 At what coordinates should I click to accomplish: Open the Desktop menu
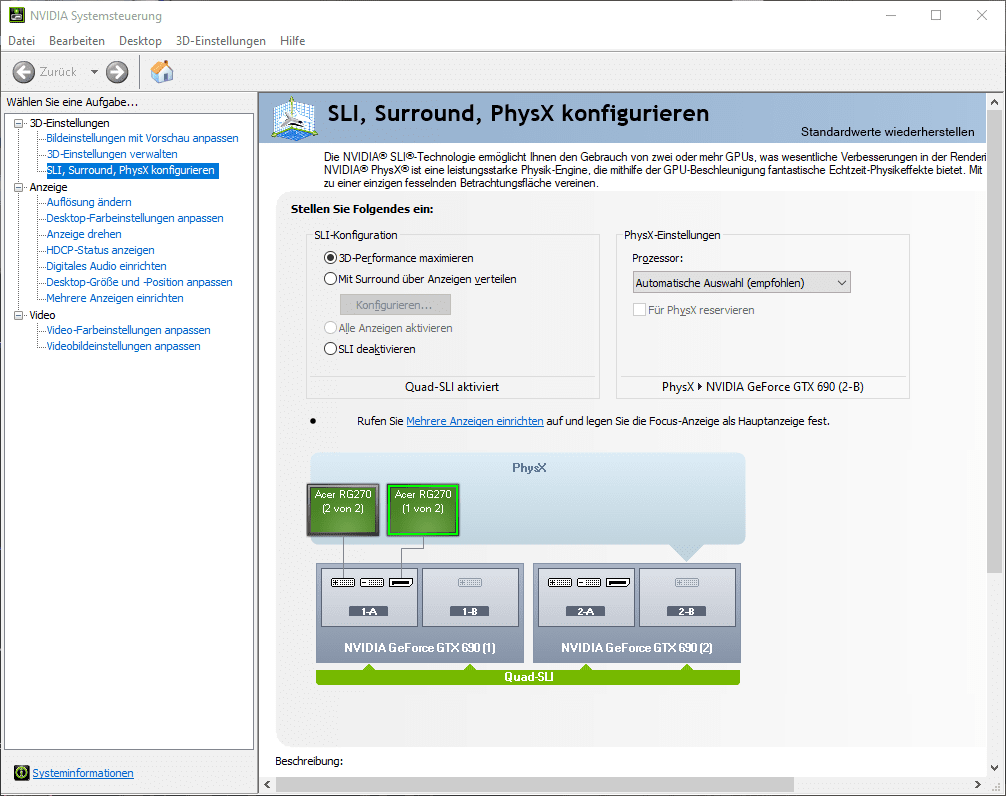(x=141, y=41)
